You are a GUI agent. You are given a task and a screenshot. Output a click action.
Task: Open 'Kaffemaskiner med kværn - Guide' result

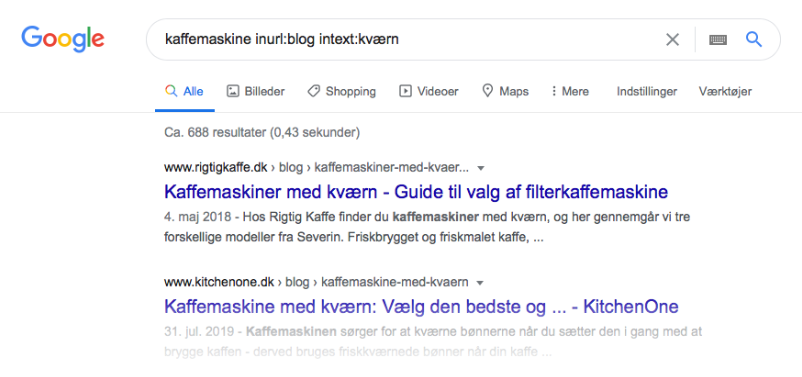click(x=416, y=192)
